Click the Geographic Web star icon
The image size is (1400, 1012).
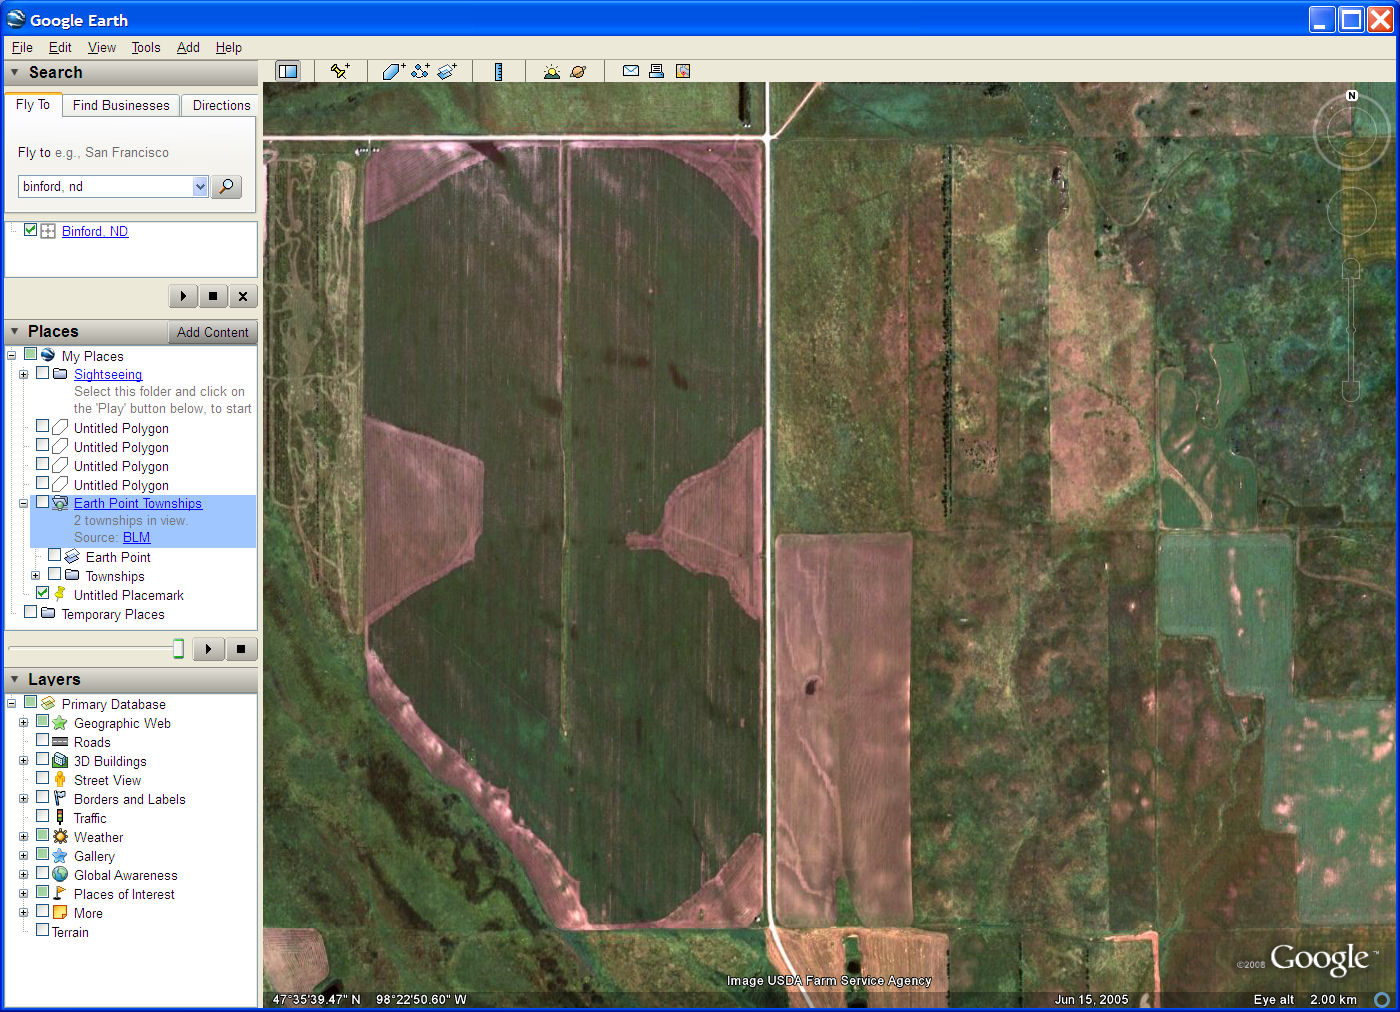point(60,723)
